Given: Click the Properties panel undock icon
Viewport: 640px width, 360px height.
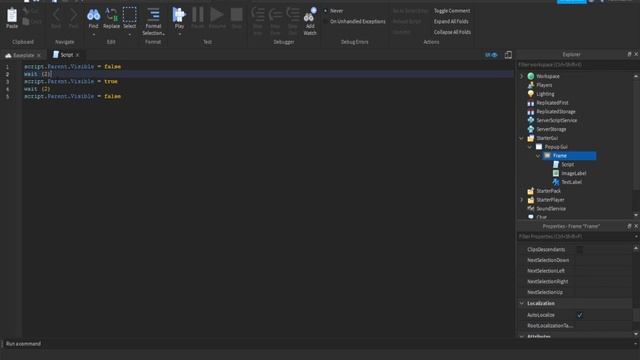Looking at the screenshot, I should click(629, 226).
